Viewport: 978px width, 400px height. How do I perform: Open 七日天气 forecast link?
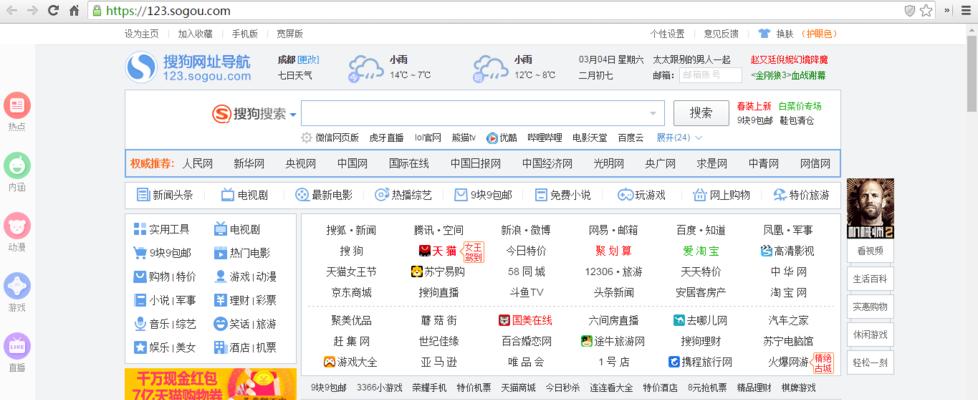[295, 76]
